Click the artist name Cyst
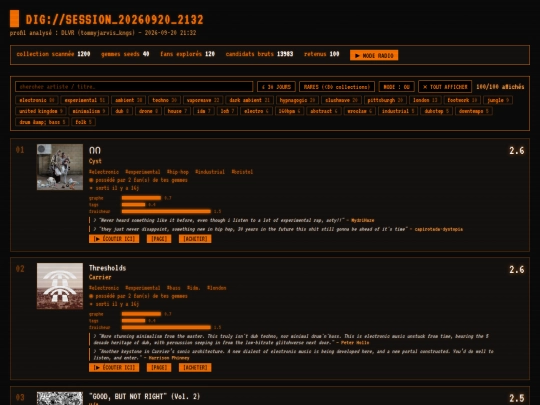Image resolution: width=540 pixels, height=405 pixels. [x=95, y=161]
